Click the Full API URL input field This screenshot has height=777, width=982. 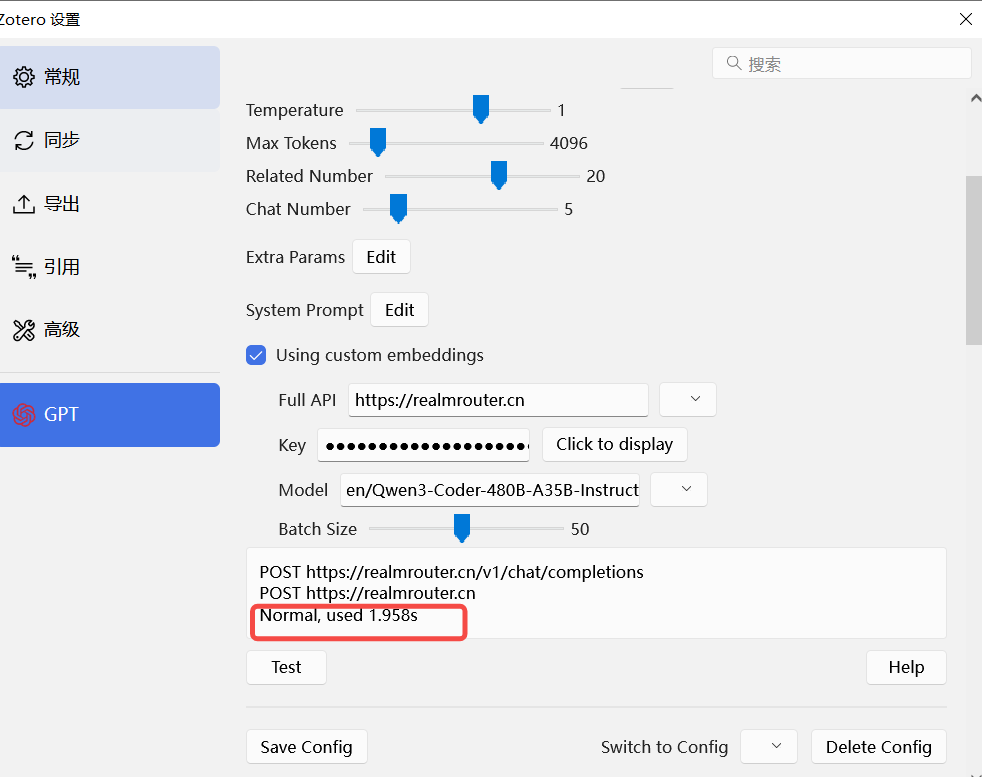pyautogui.click(x=498, y=400)
